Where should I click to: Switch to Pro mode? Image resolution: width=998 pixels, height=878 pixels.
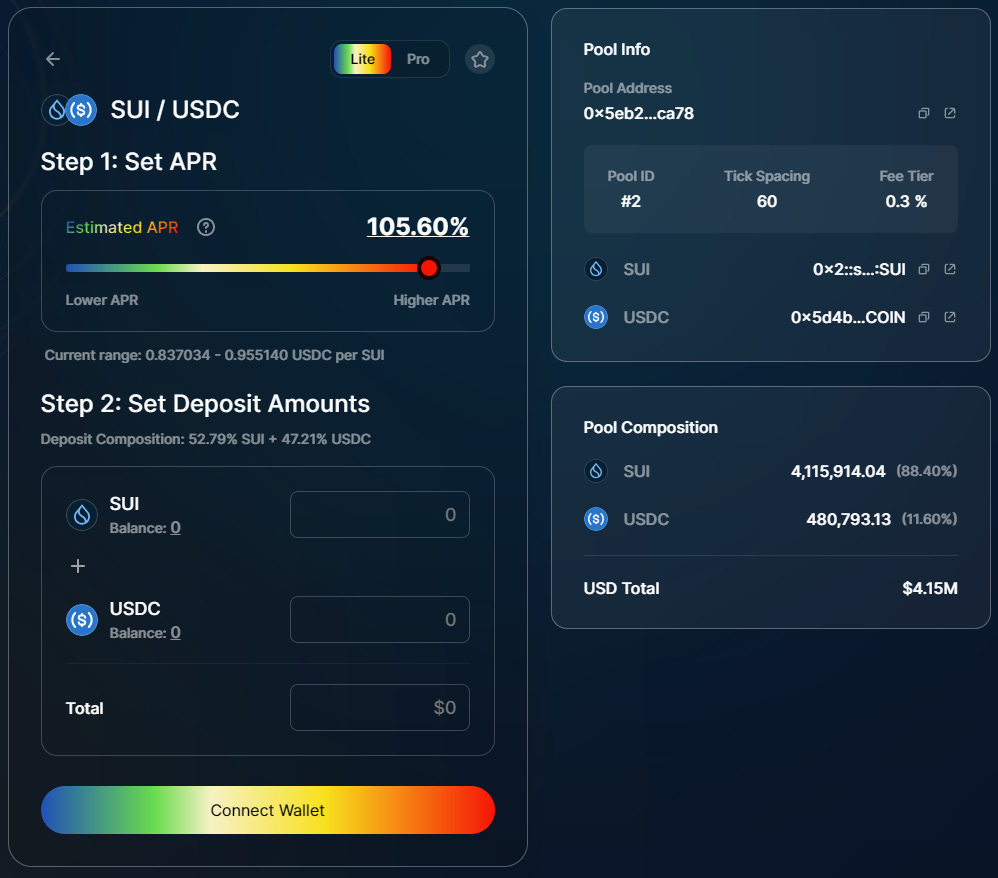[x=418, y=59]
